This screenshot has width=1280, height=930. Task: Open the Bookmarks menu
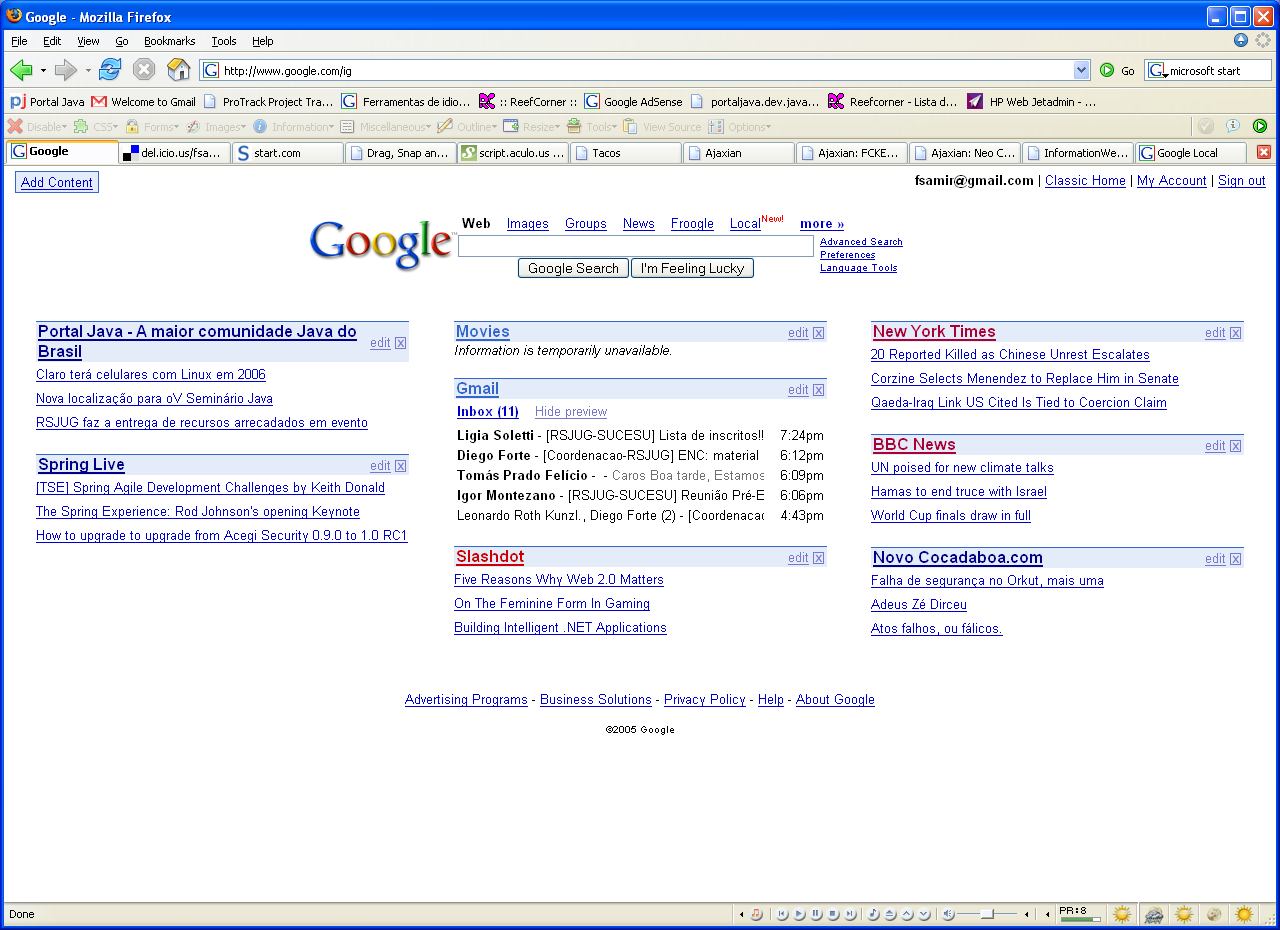tap(169, 41)
